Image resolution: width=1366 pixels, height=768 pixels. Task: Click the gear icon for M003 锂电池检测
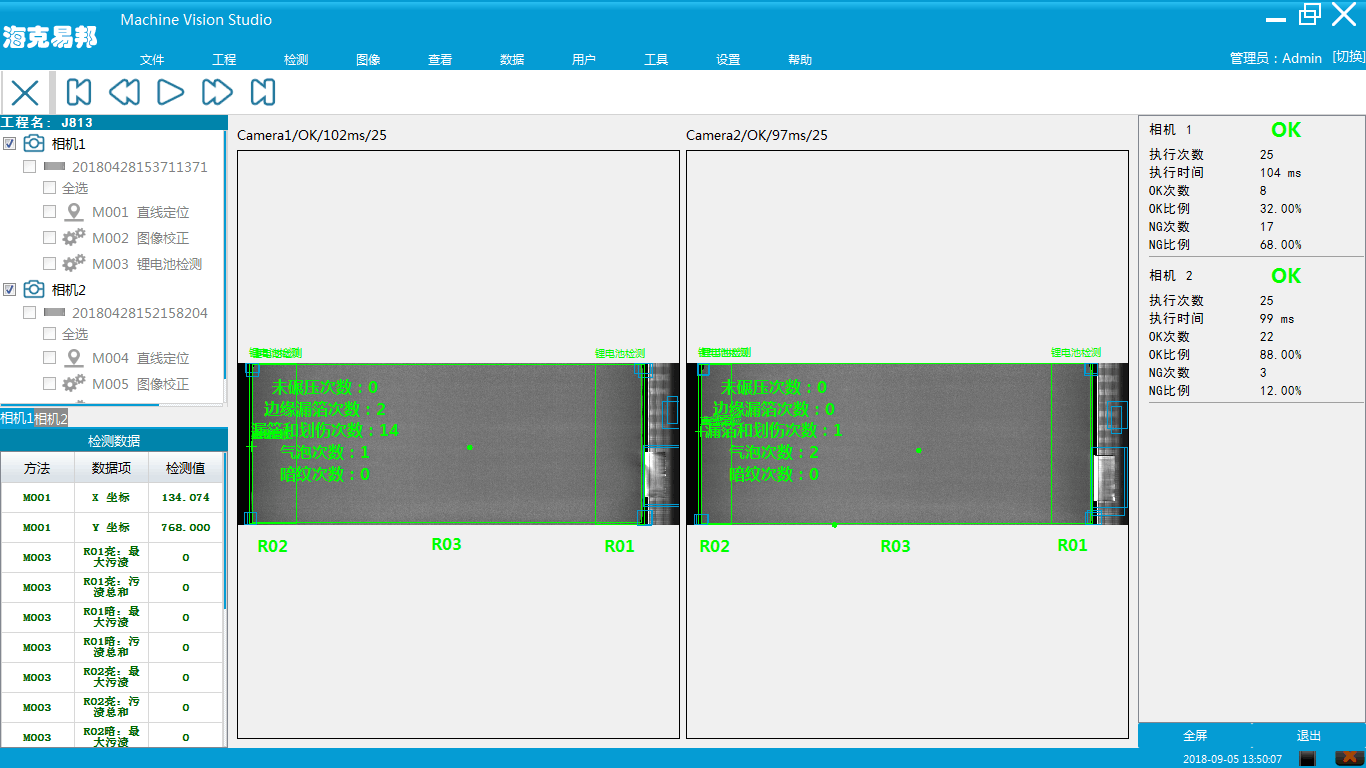(73, 264)
